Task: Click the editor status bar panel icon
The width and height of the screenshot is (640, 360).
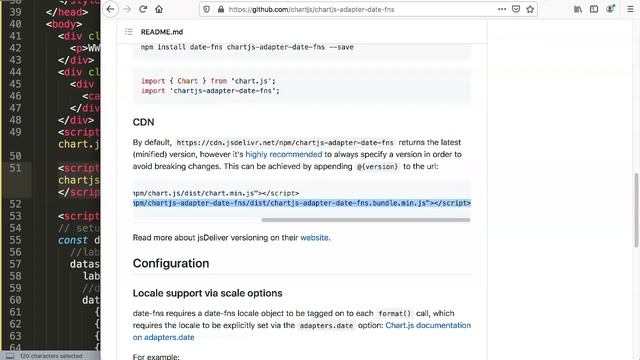Action: pos(10,356)
